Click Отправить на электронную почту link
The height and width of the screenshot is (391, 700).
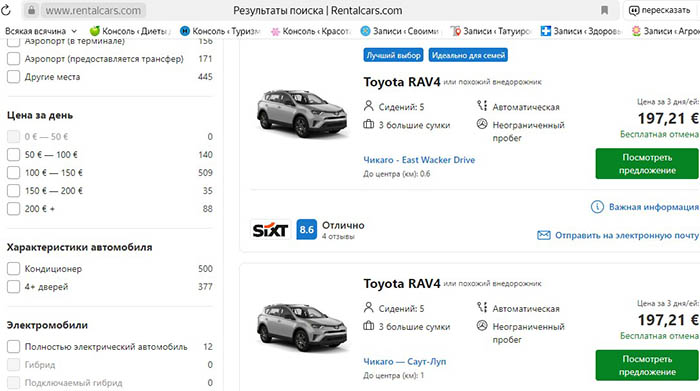(x=627, y=235)
